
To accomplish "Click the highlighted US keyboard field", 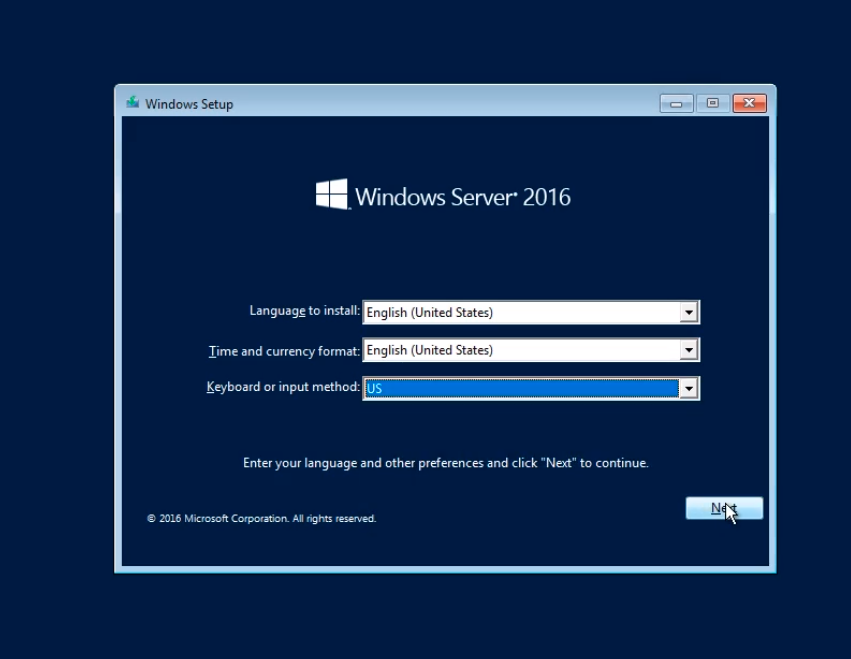I will click(520, 389).
